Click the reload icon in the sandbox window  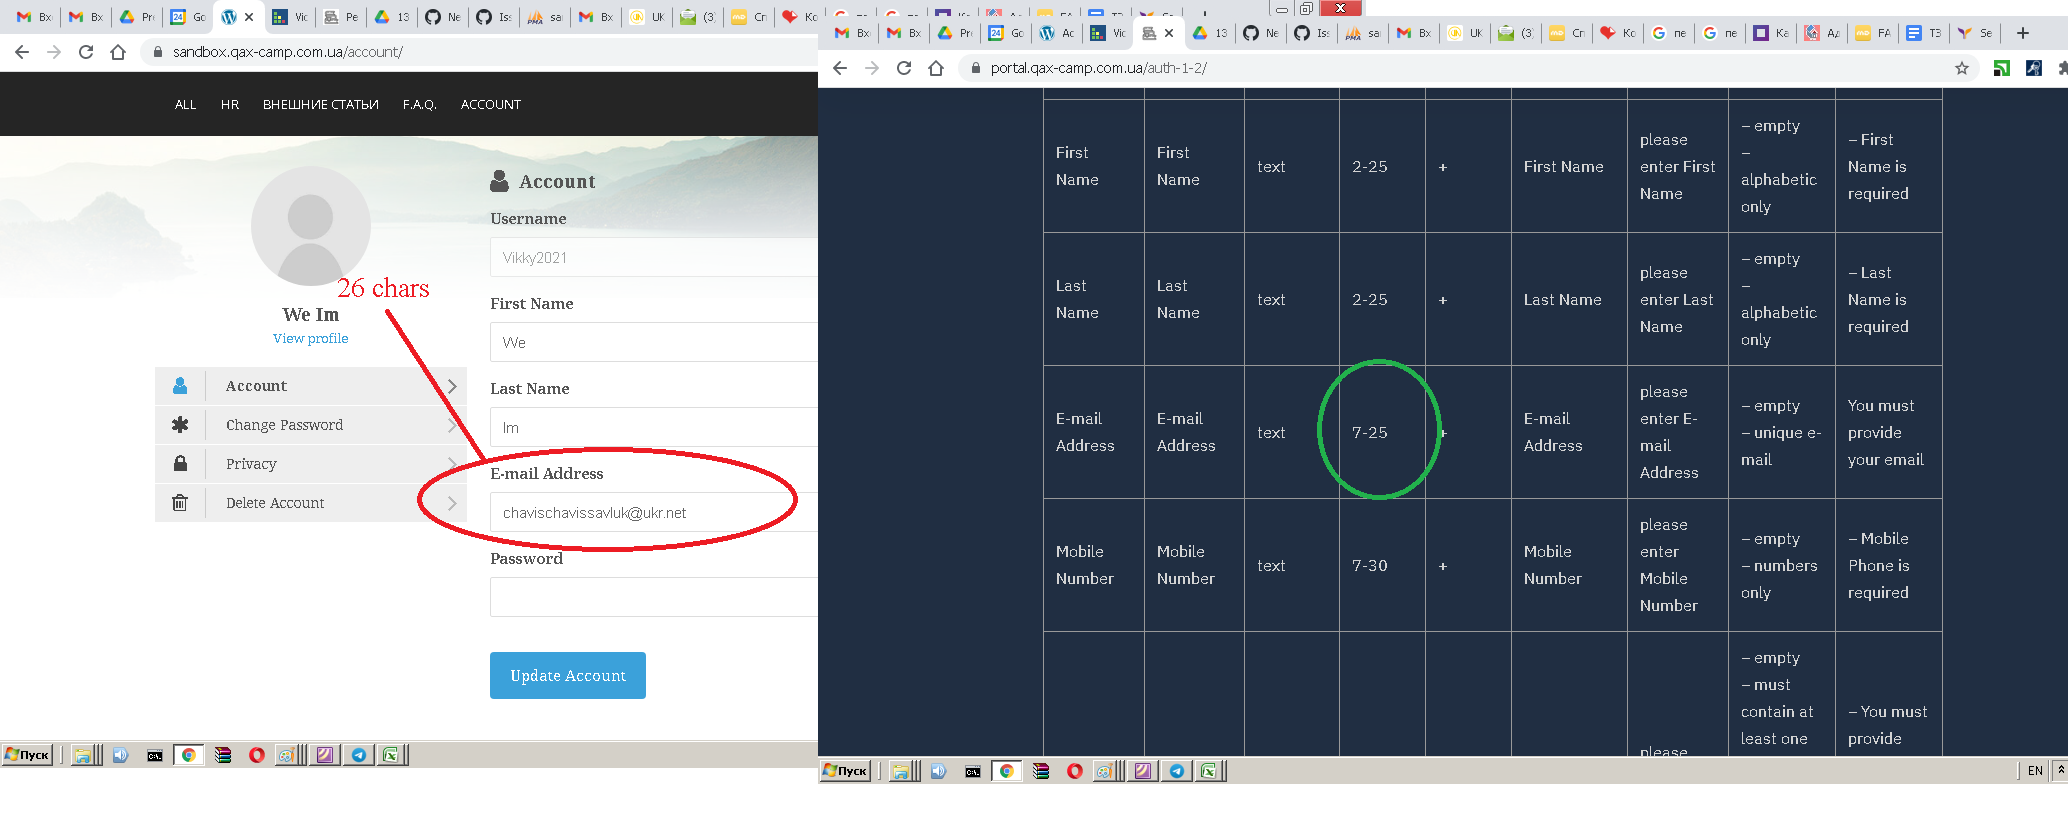[86, 52]
